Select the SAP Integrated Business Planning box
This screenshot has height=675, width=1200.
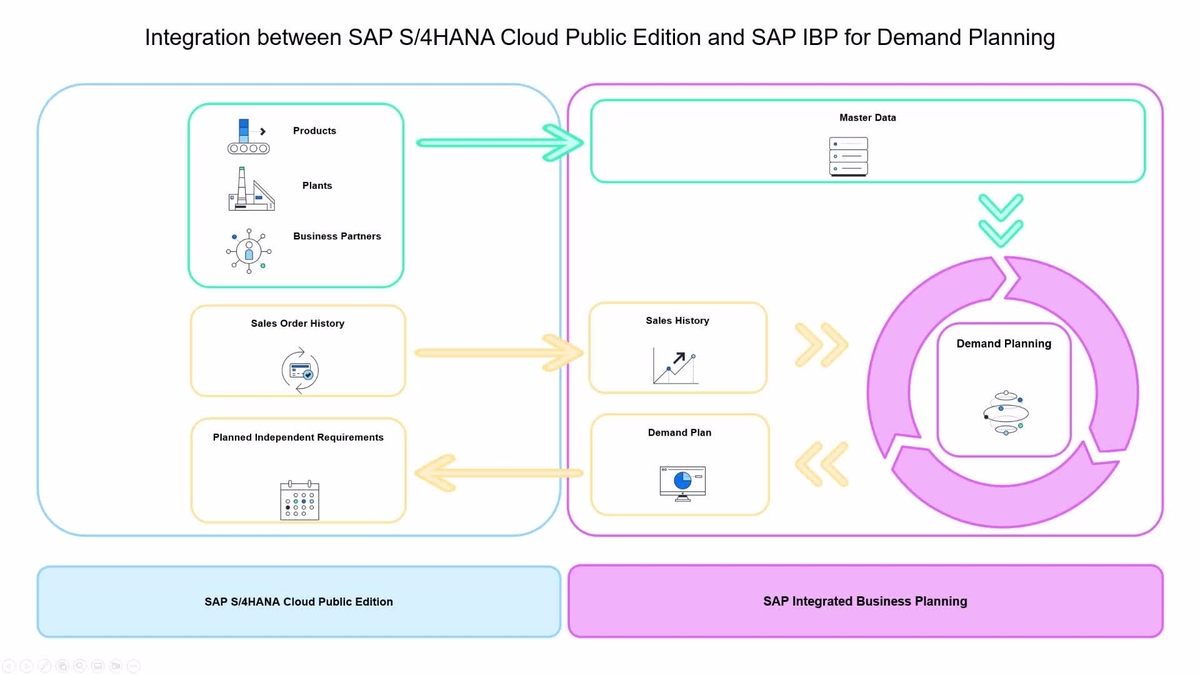pyautogui.click(x=865, y=601)
